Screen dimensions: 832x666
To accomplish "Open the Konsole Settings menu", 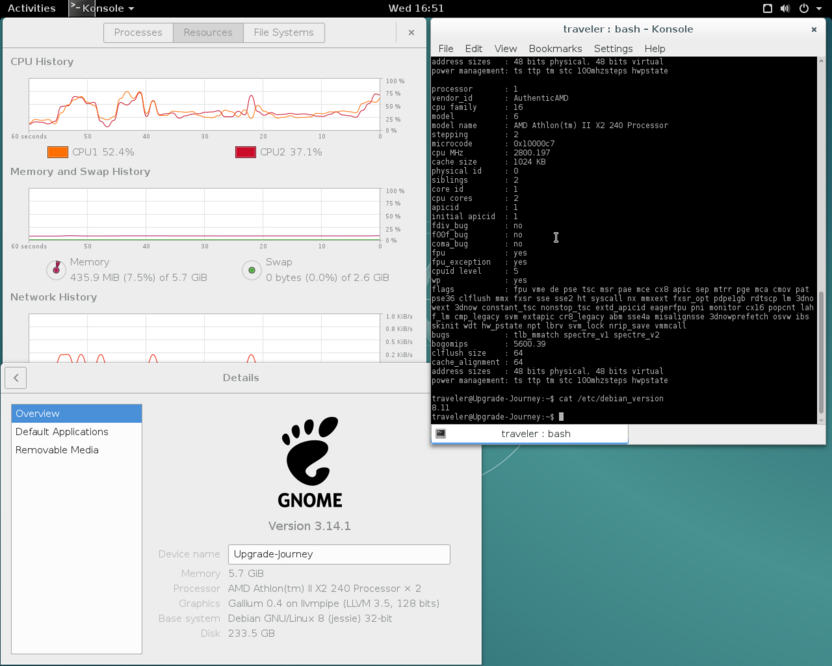I will pos(613,48).
